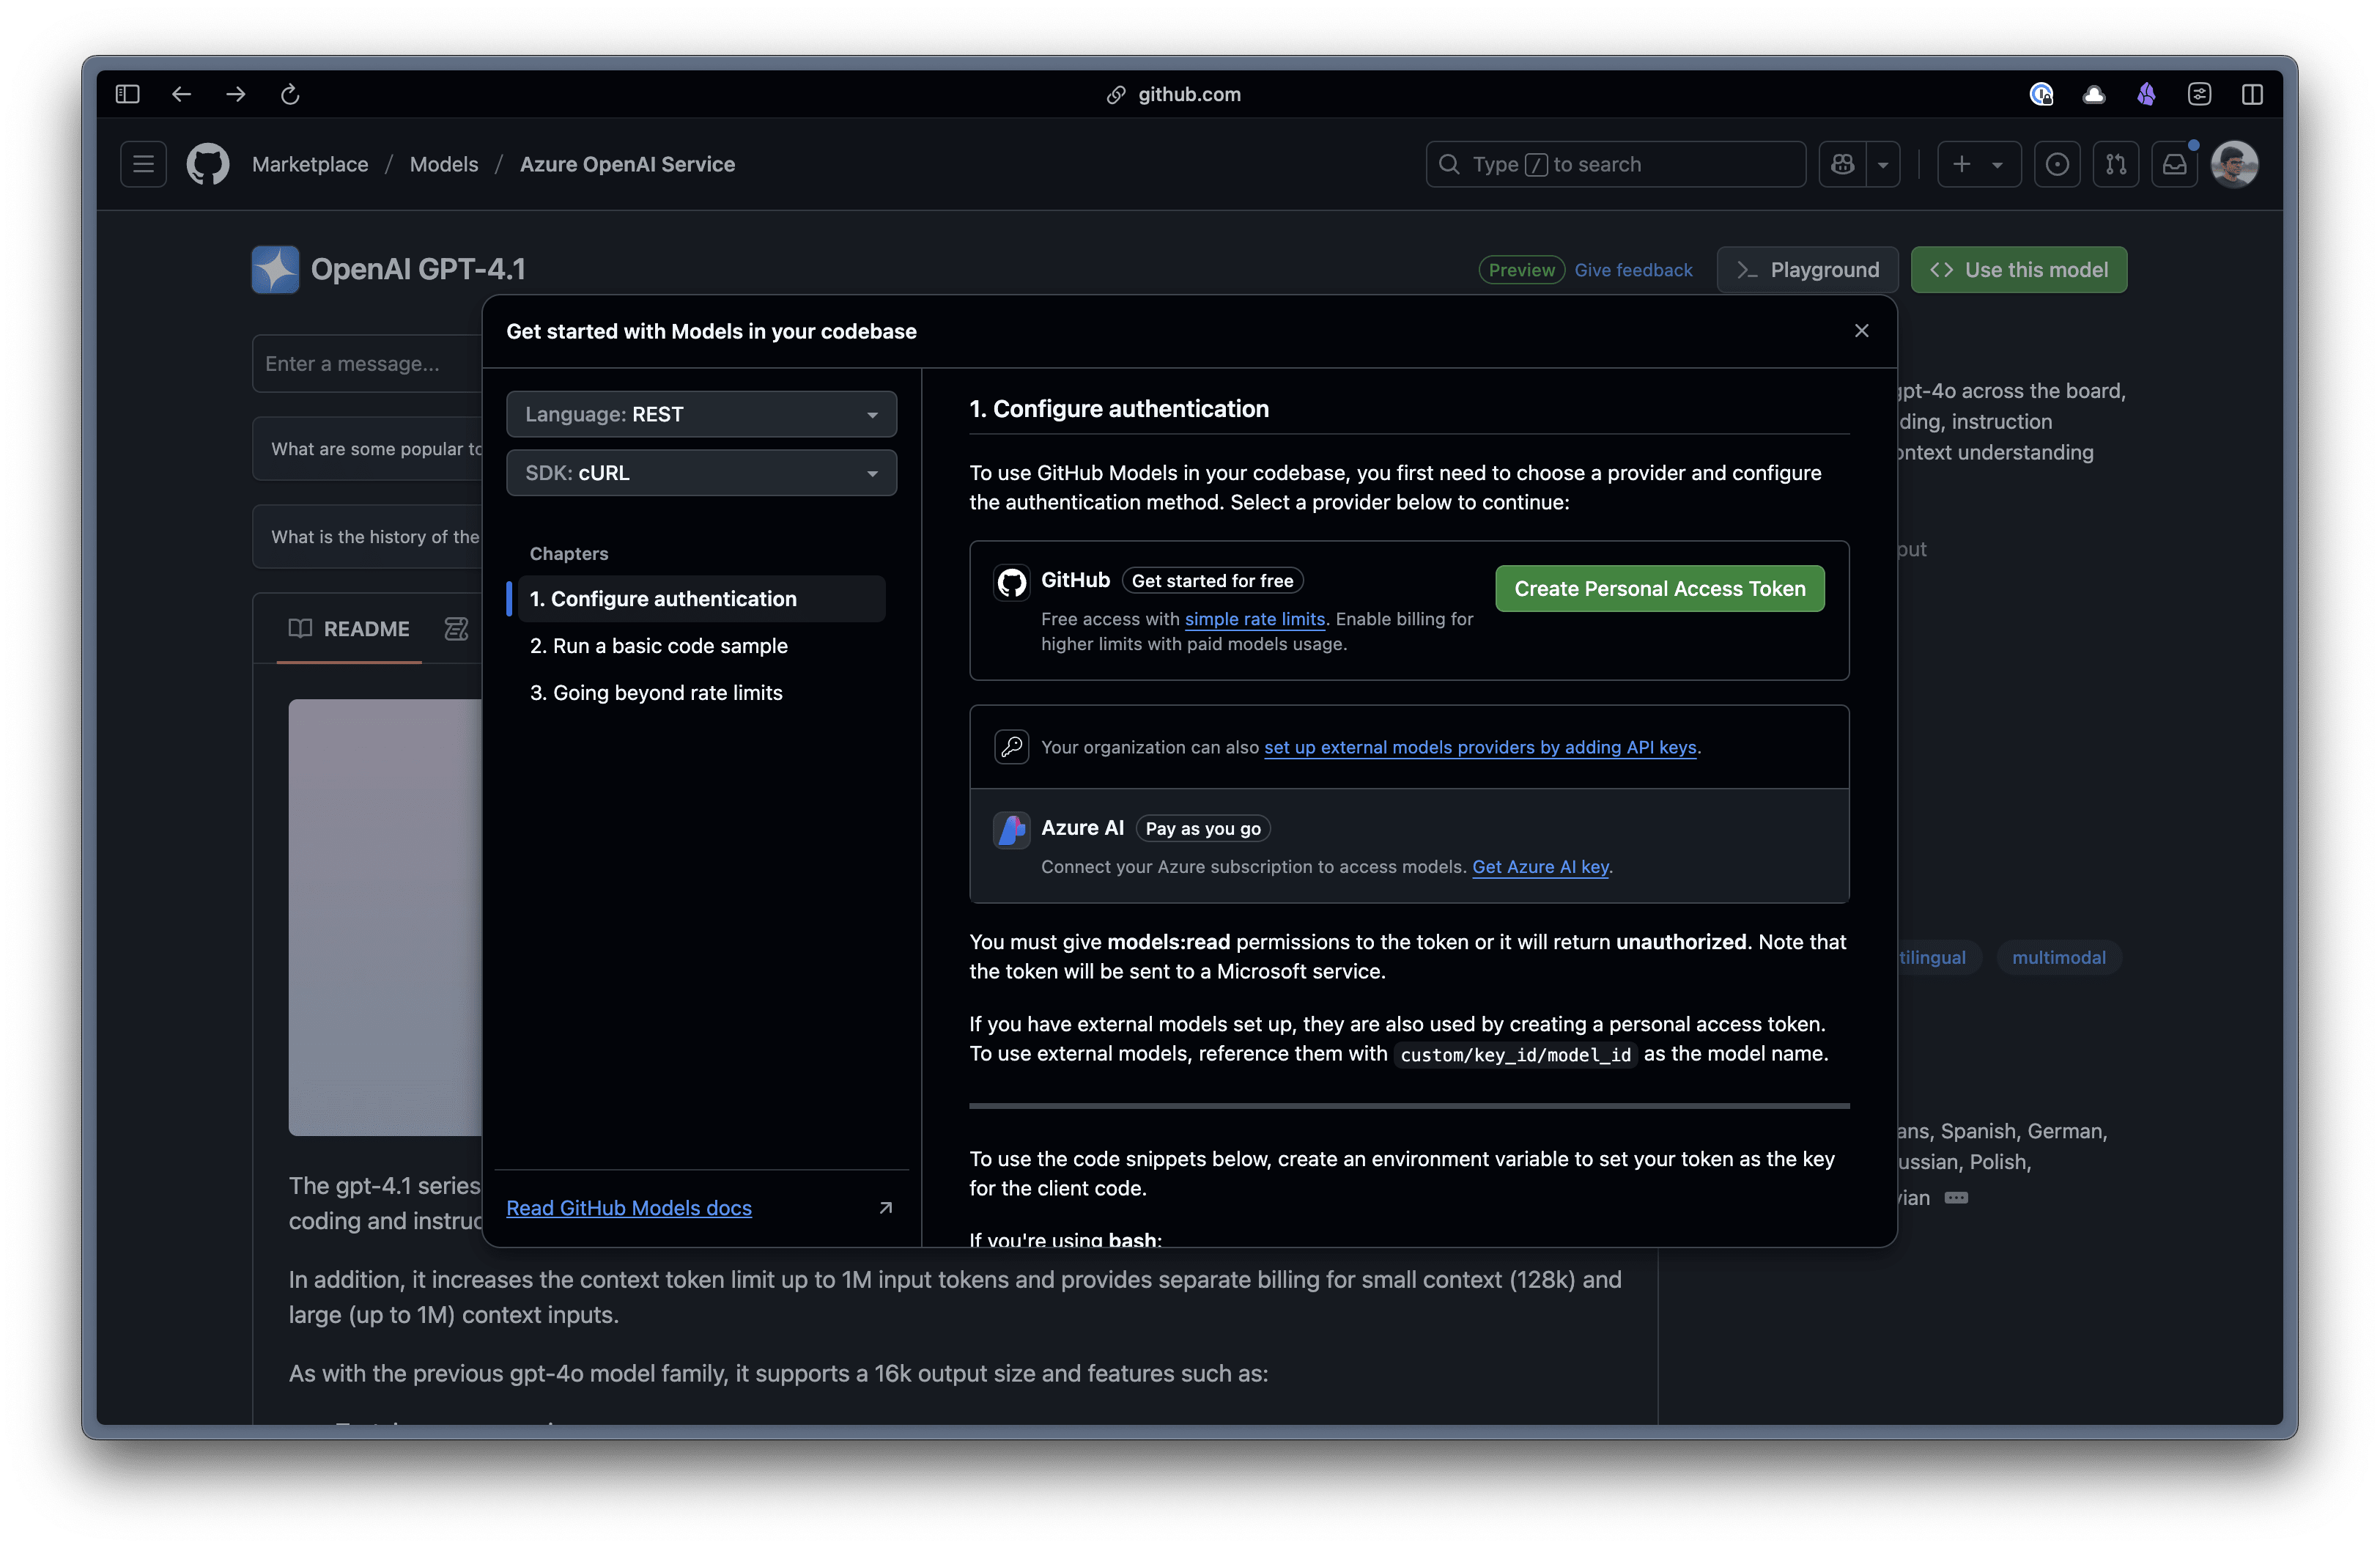Click the GitHub provider logo icon
This screenshot has width=2380, height=1548.
pos(1011,582)
